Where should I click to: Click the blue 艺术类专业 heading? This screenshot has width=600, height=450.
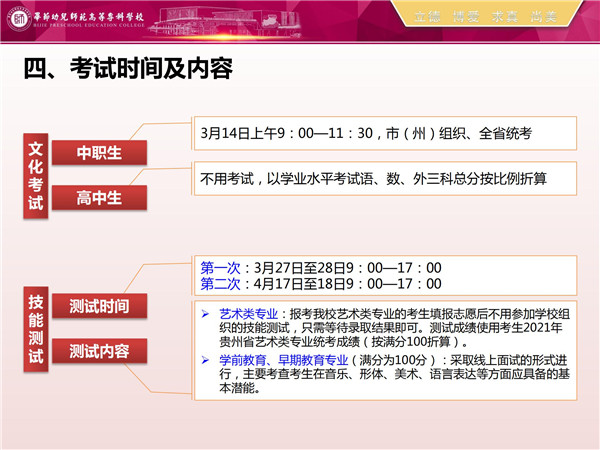(249, 314)
